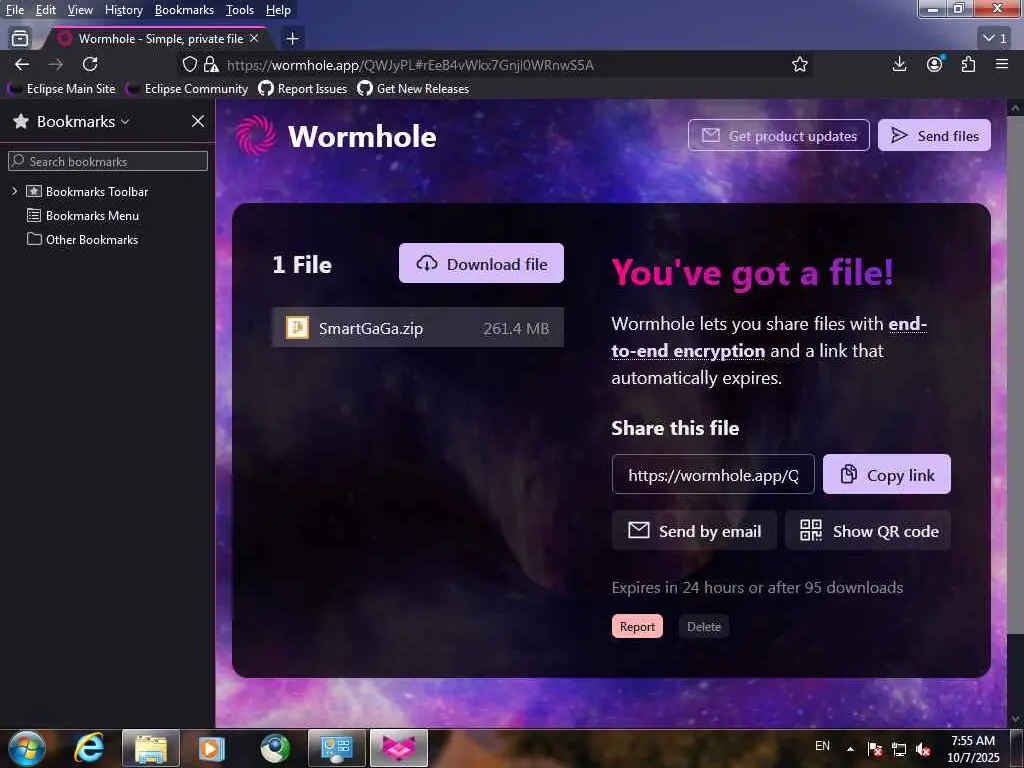Open the Eclipse Main Site bookmark
1024x768 pixels.
pyautogui.click(x=61, y=88)
